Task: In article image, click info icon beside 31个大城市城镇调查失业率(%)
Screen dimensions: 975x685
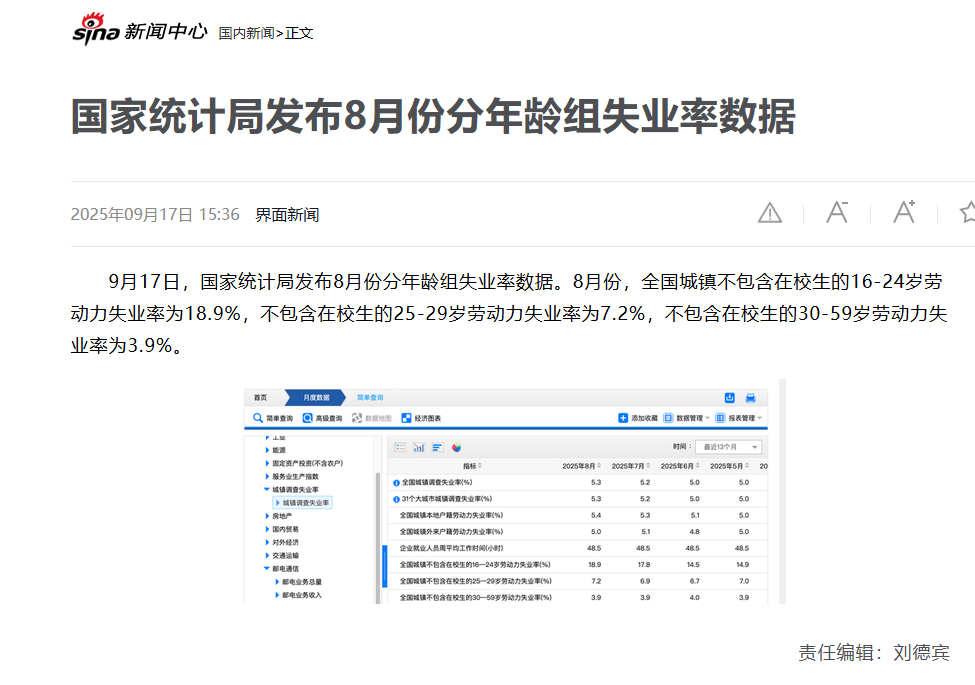Action: pos(396,499)
